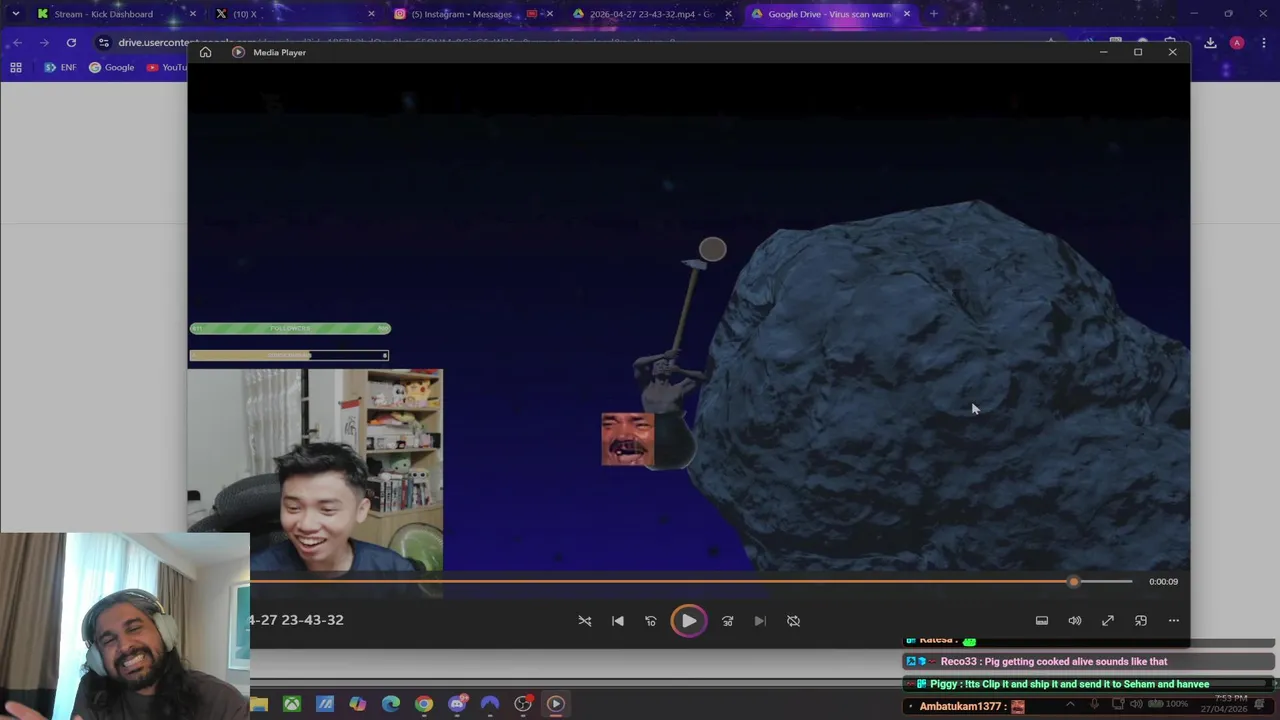Switch to mini player view

[1141, 621]
